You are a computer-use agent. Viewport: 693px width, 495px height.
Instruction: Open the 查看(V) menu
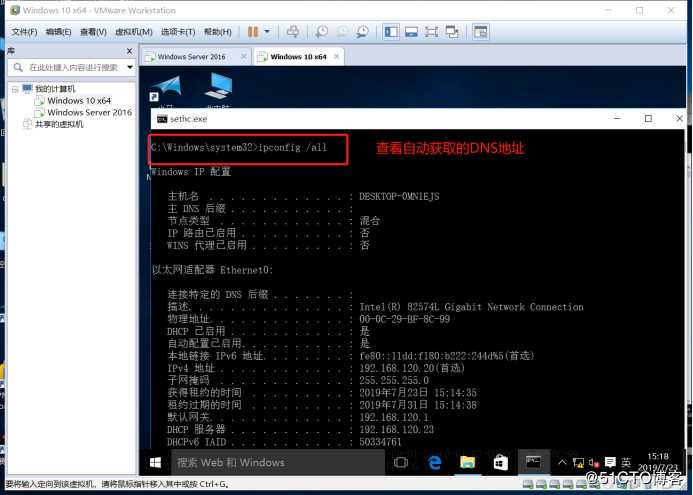coord(93,32)
